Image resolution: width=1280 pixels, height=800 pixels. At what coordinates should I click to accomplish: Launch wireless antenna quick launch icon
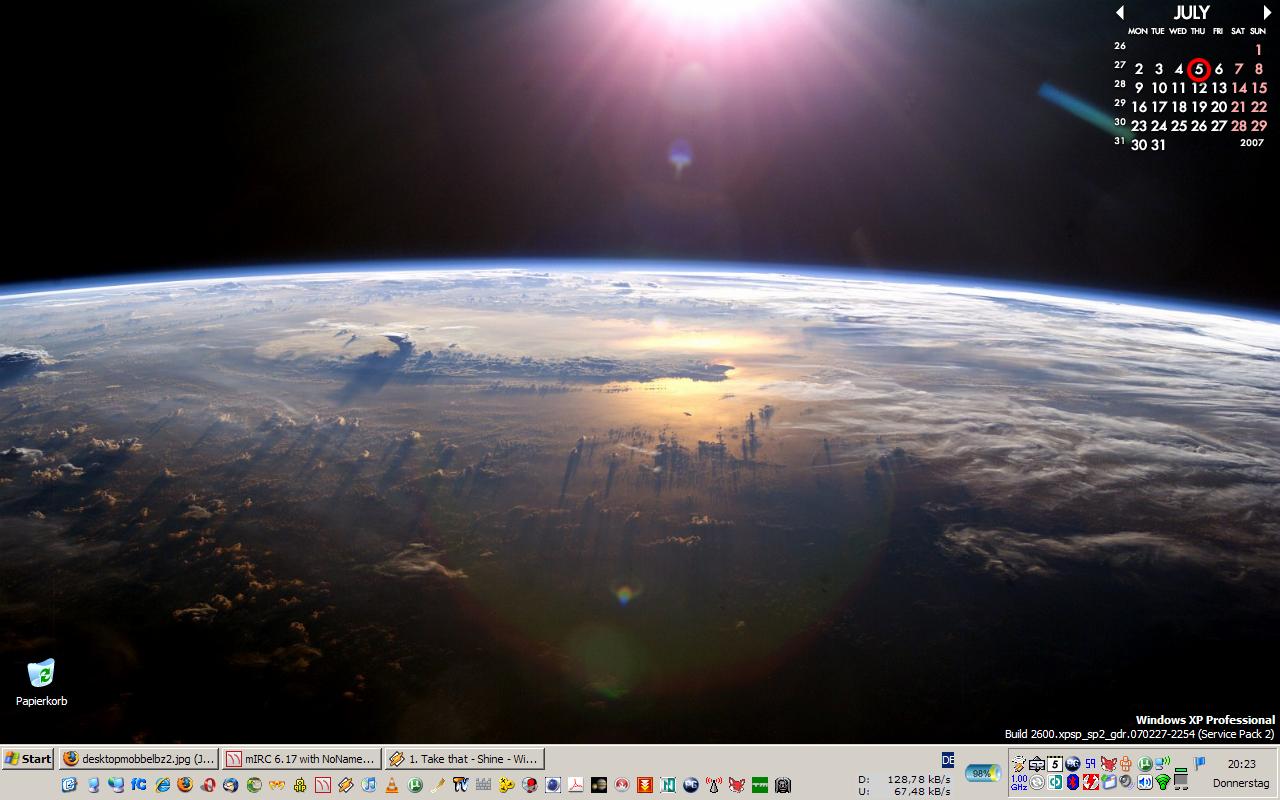coord(713,785)
